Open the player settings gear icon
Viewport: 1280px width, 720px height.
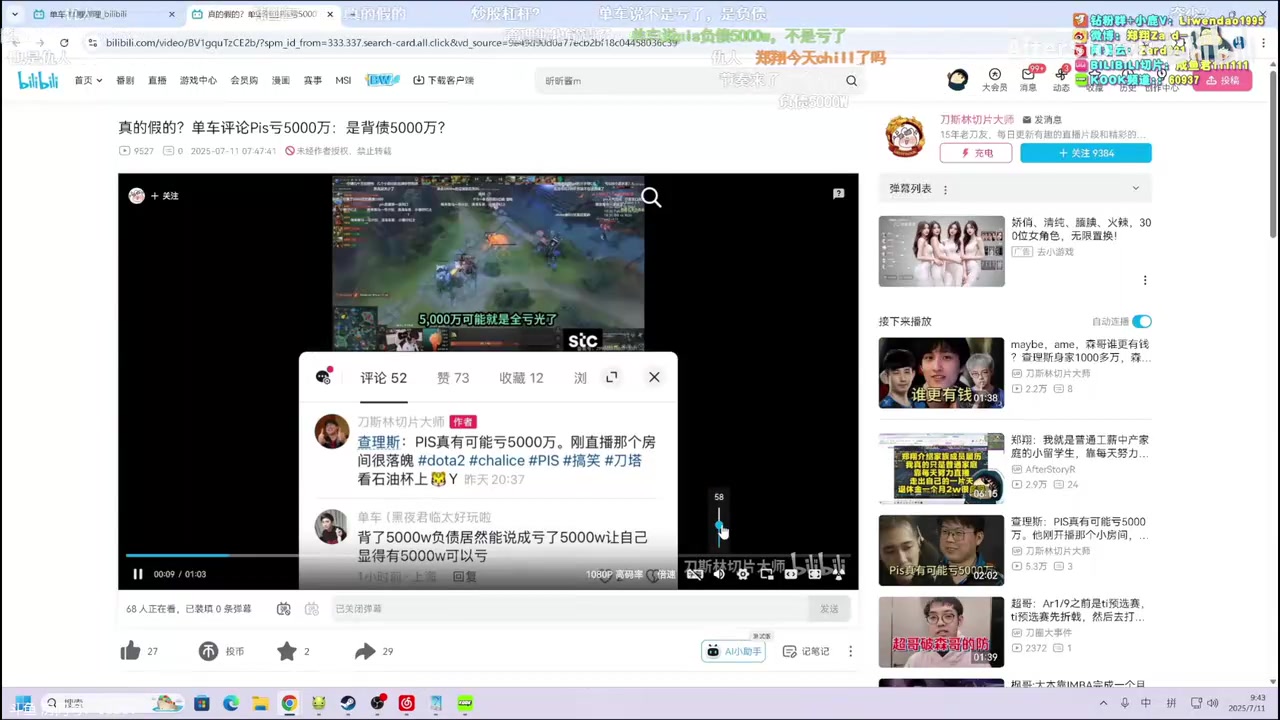743,574
